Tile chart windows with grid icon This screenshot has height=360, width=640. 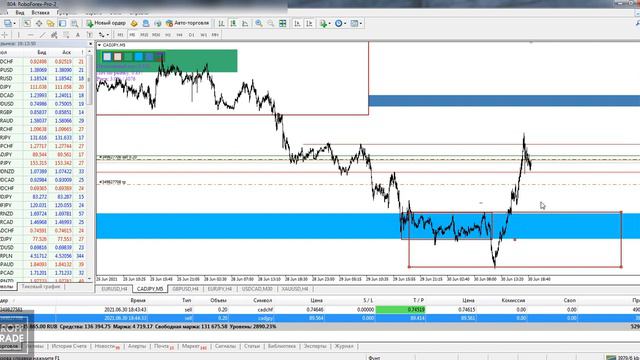pyautogui.click(x=282, y=24)
